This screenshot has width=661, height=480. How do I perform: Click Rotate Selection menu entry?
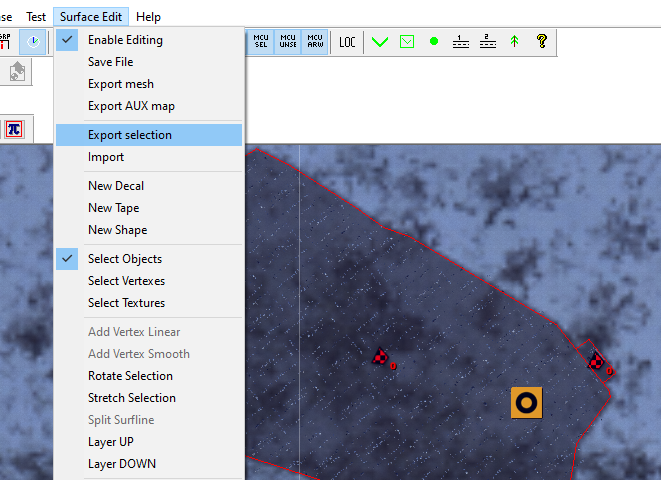[130, 376]
